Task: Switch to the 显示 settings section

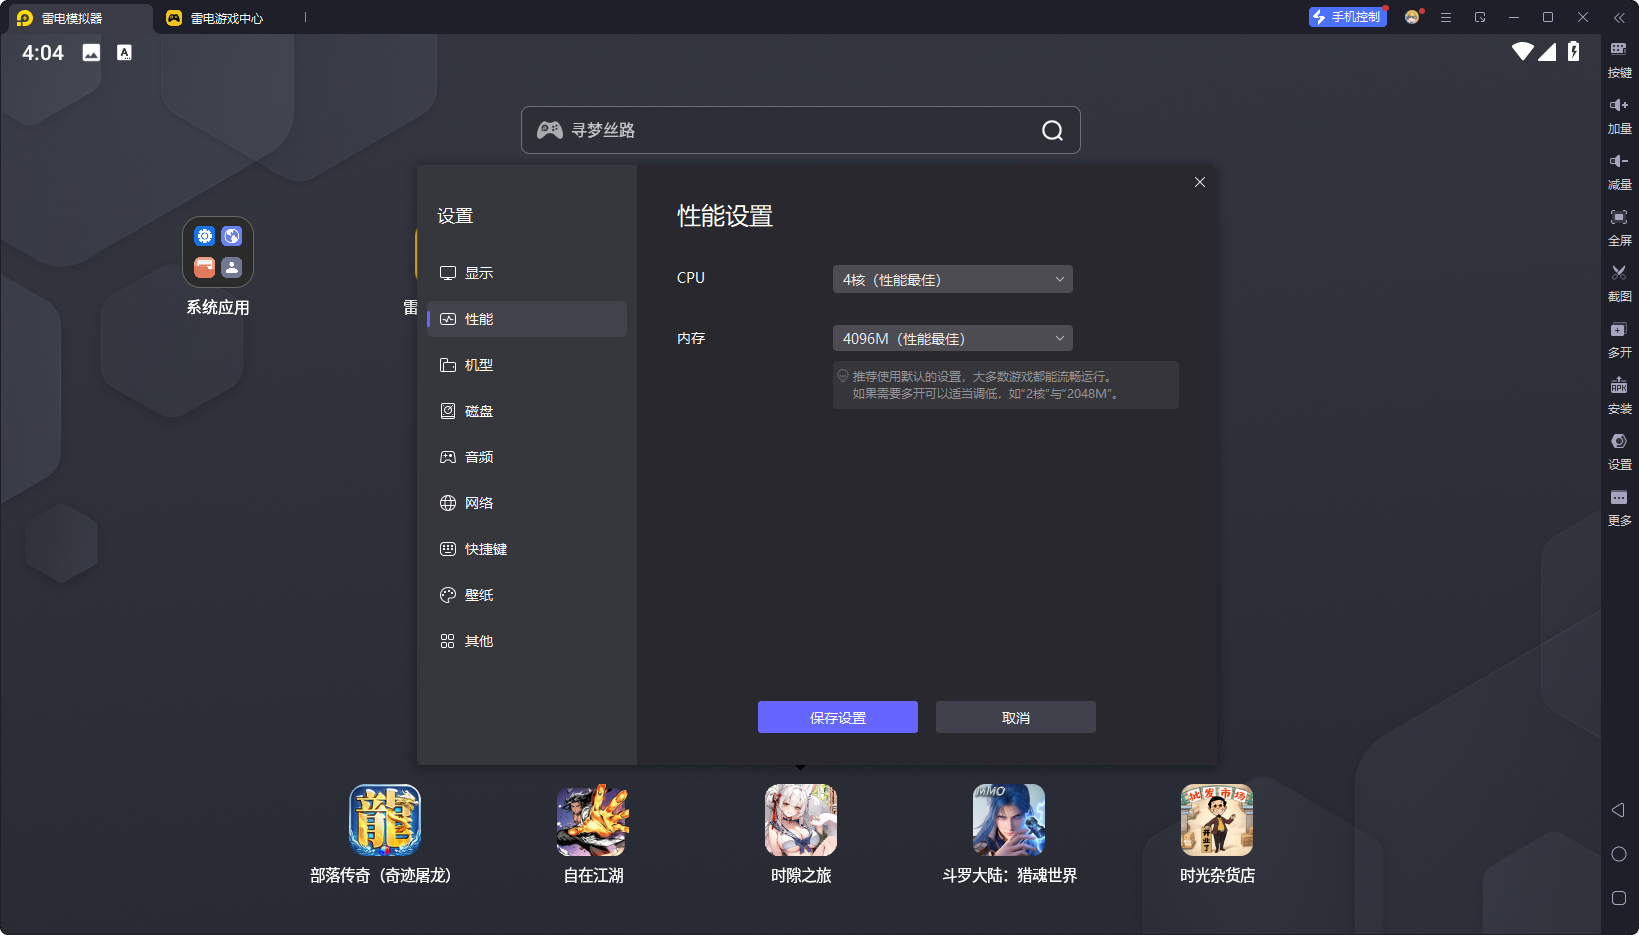Action: (x=527, y=273)
